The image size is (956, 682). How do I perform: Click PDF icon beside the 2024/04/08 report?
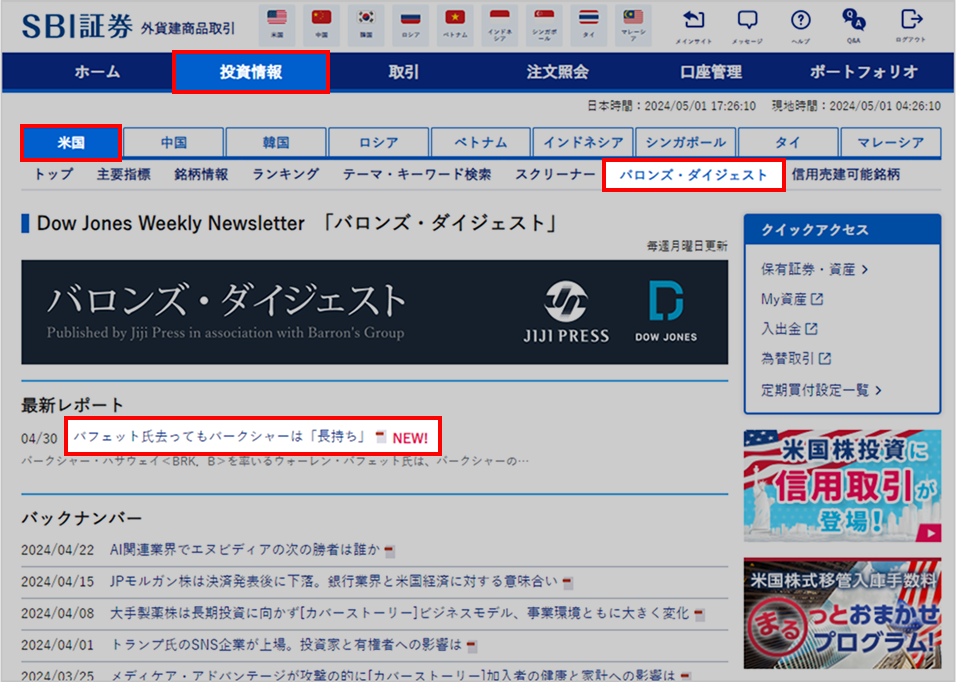tap(699, 615)
